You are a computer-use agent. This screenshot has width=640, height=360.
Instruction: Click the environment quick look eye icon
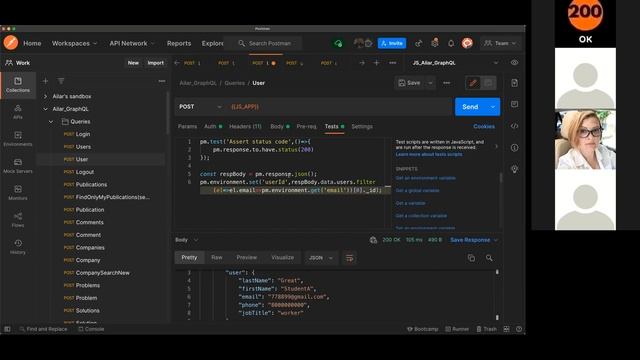click(x=514, y=63)
